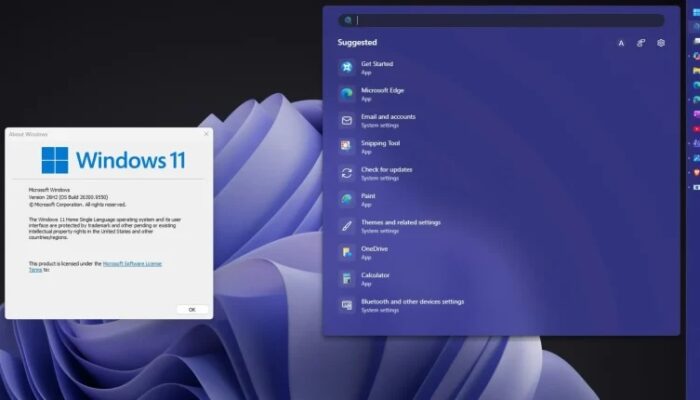
Task: Open Themes and related settings brush icon
Action: click(x=346, y=226)
